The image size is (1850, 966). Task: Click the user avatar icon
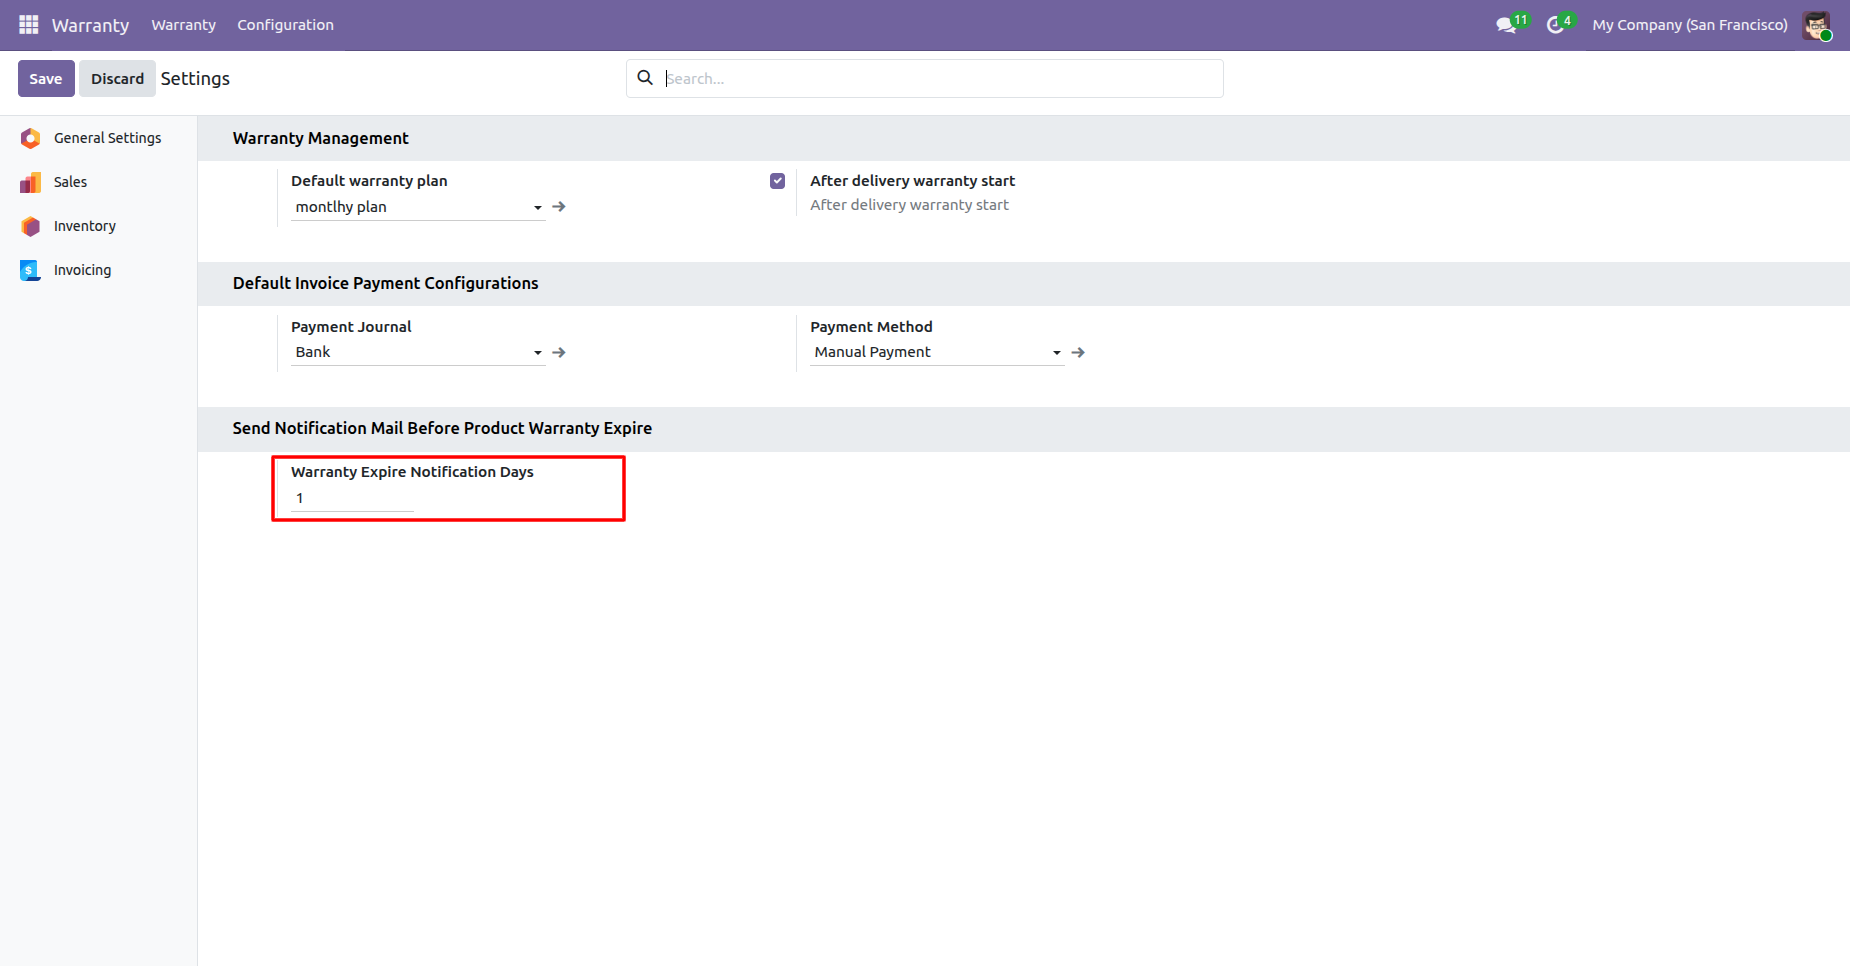click(x=1816, y=25)
